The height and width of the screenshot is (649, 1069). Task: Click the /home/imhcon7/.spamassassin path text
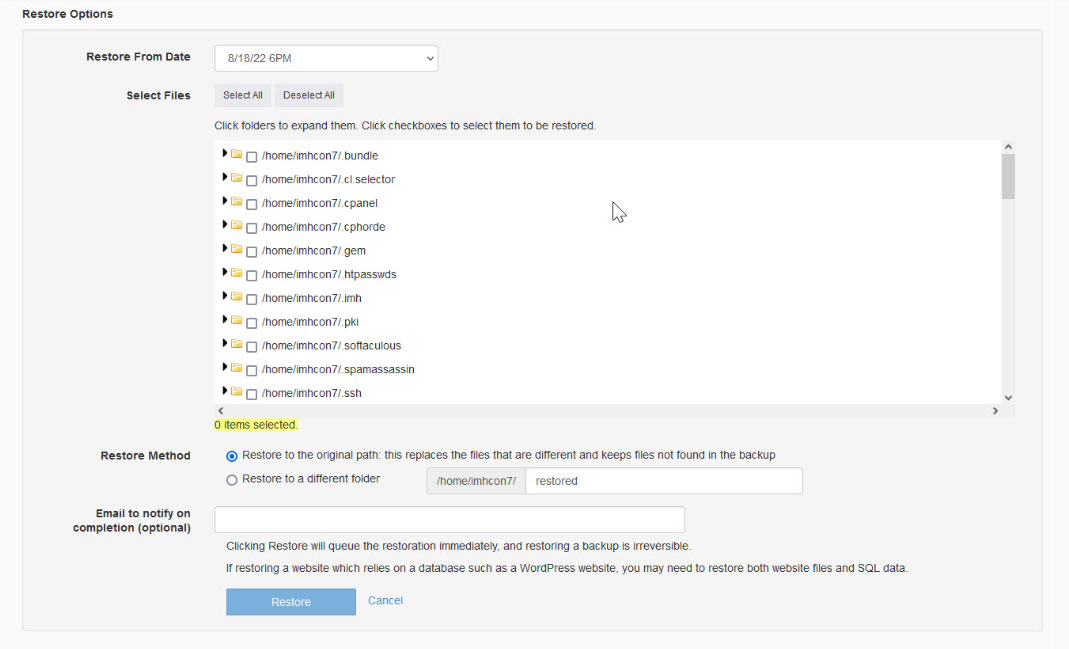tap(338, 369)
